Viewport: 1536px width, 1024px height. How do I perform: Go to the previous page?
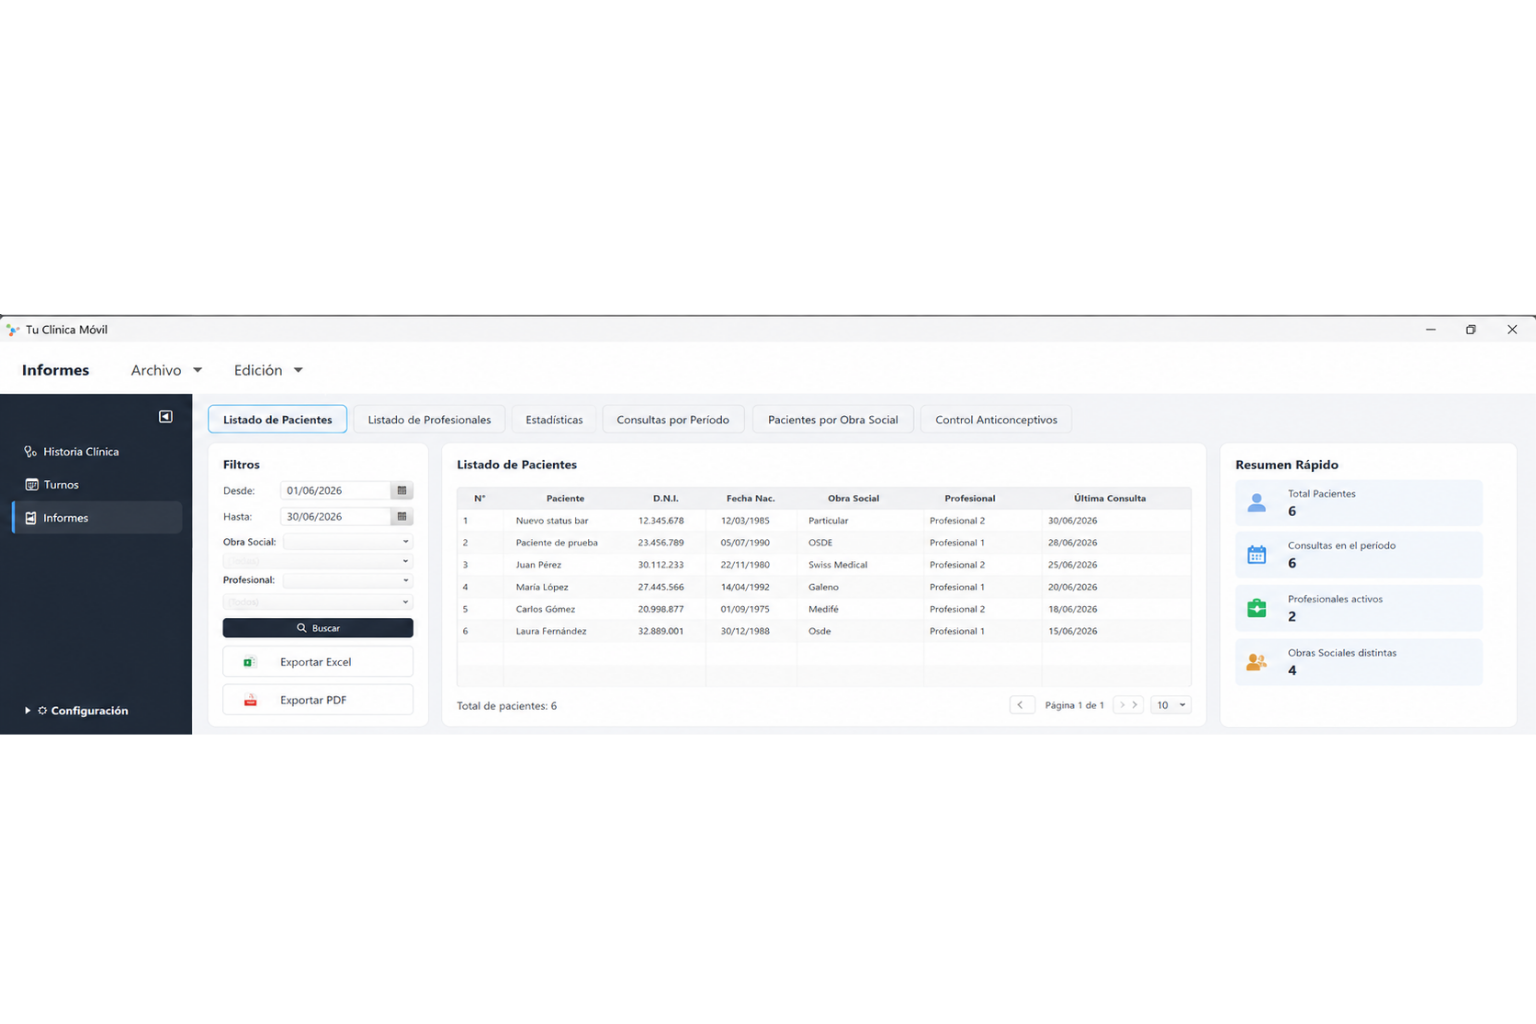[x=1021, y=705]
